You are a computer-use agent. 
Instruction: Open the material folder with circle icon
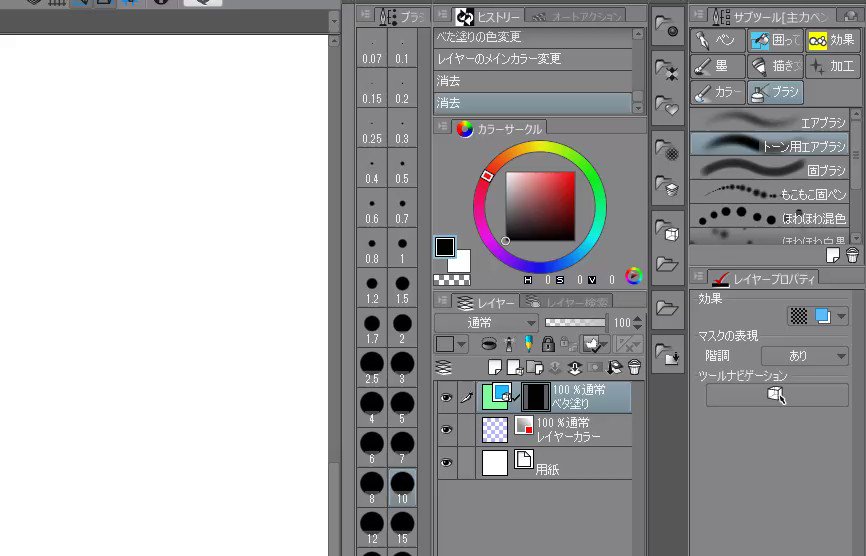(667, 26)
